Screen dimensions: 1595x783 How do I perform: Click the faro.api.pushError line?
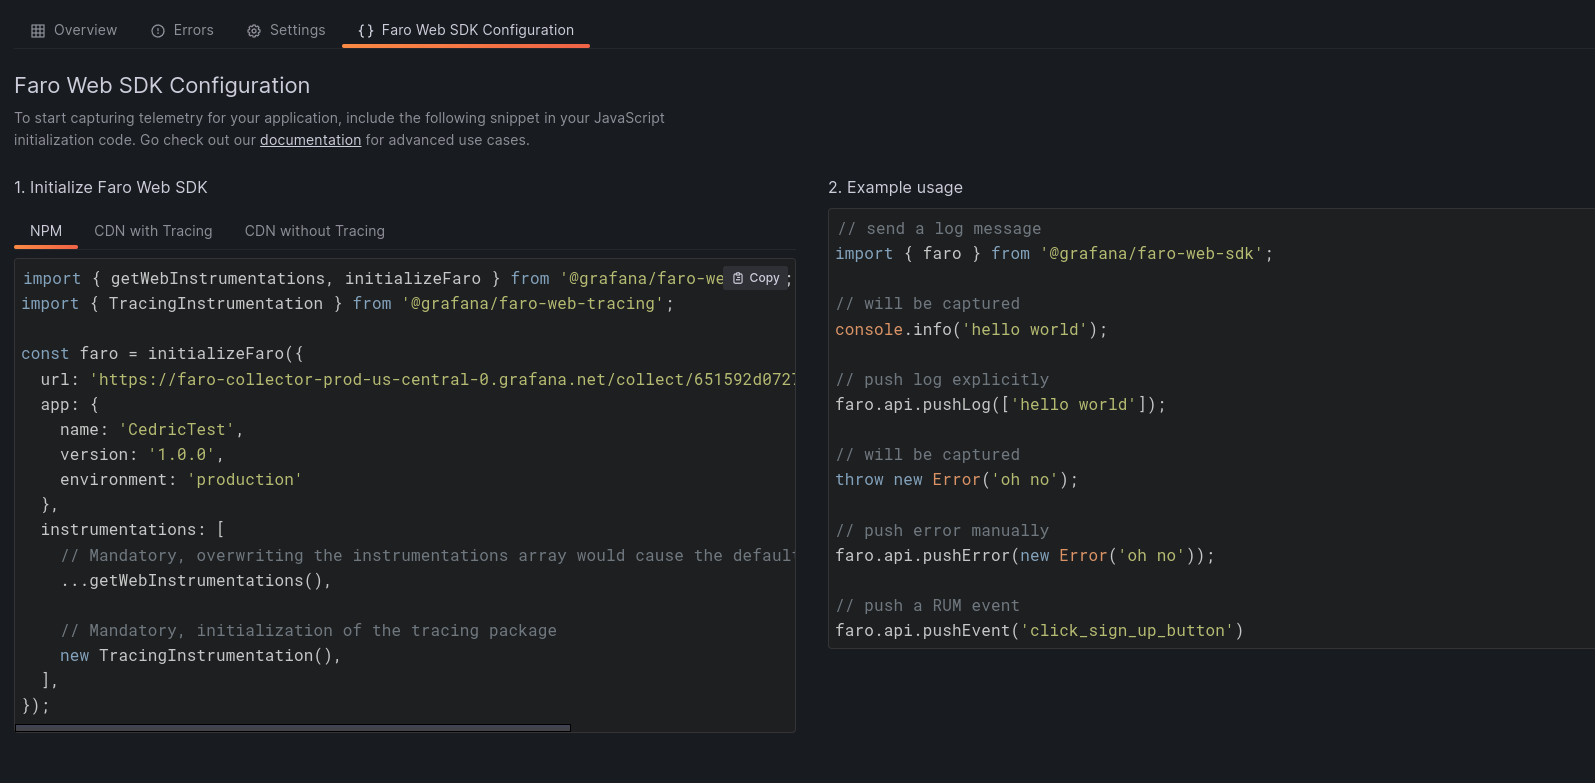tap(1025, 556)
